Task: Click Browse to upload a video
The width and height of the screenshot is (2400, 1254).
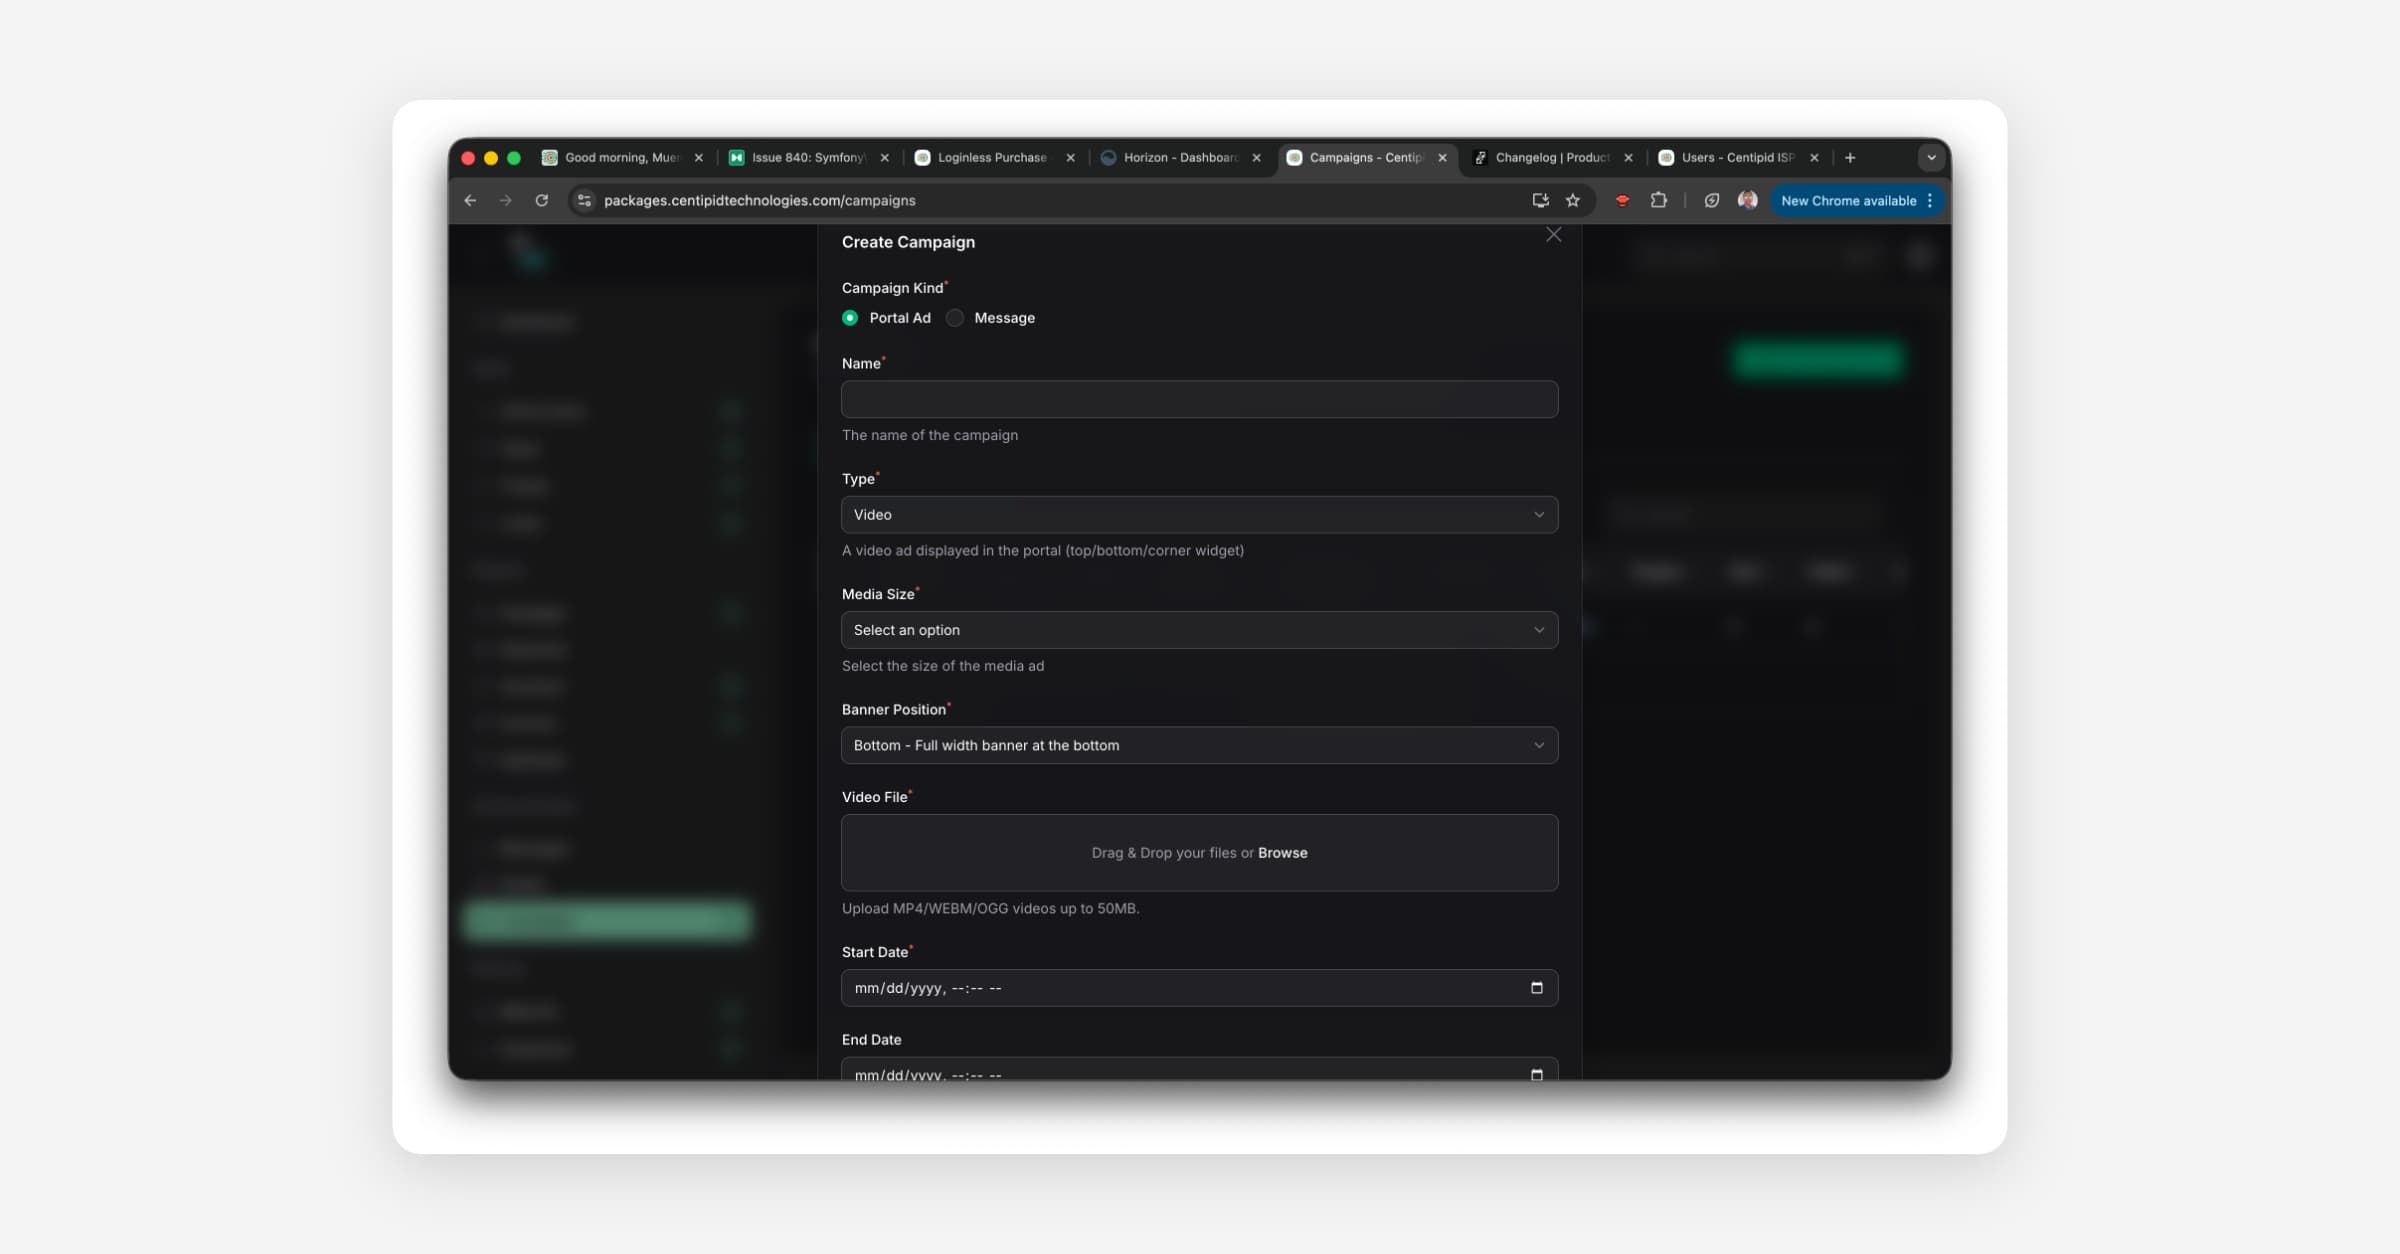Action: (1282, 853)
